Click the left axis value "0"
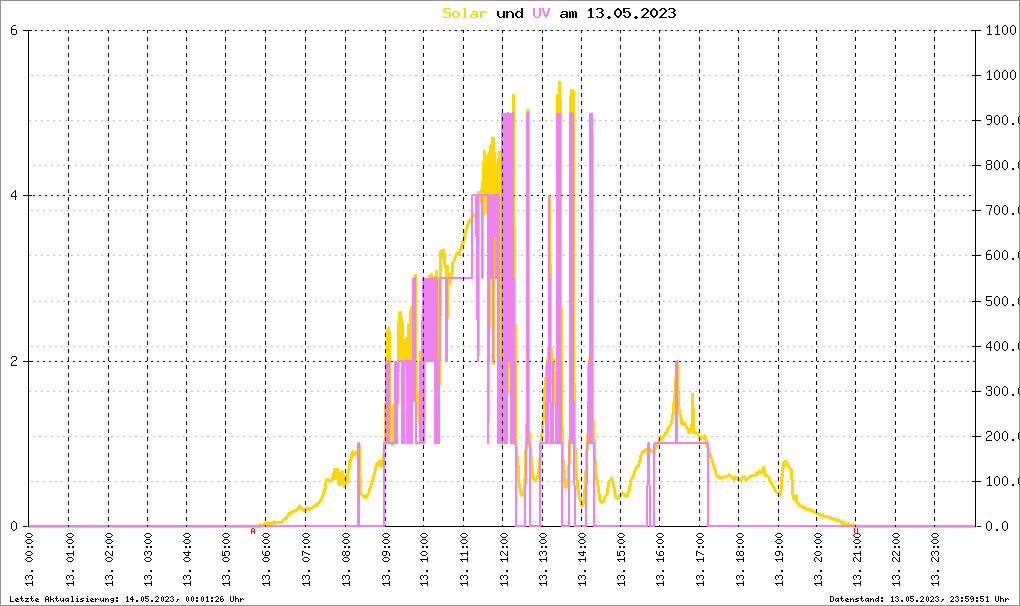Image resolution: width=1020 pixels, height=606 pixels. tap(14, 527)
